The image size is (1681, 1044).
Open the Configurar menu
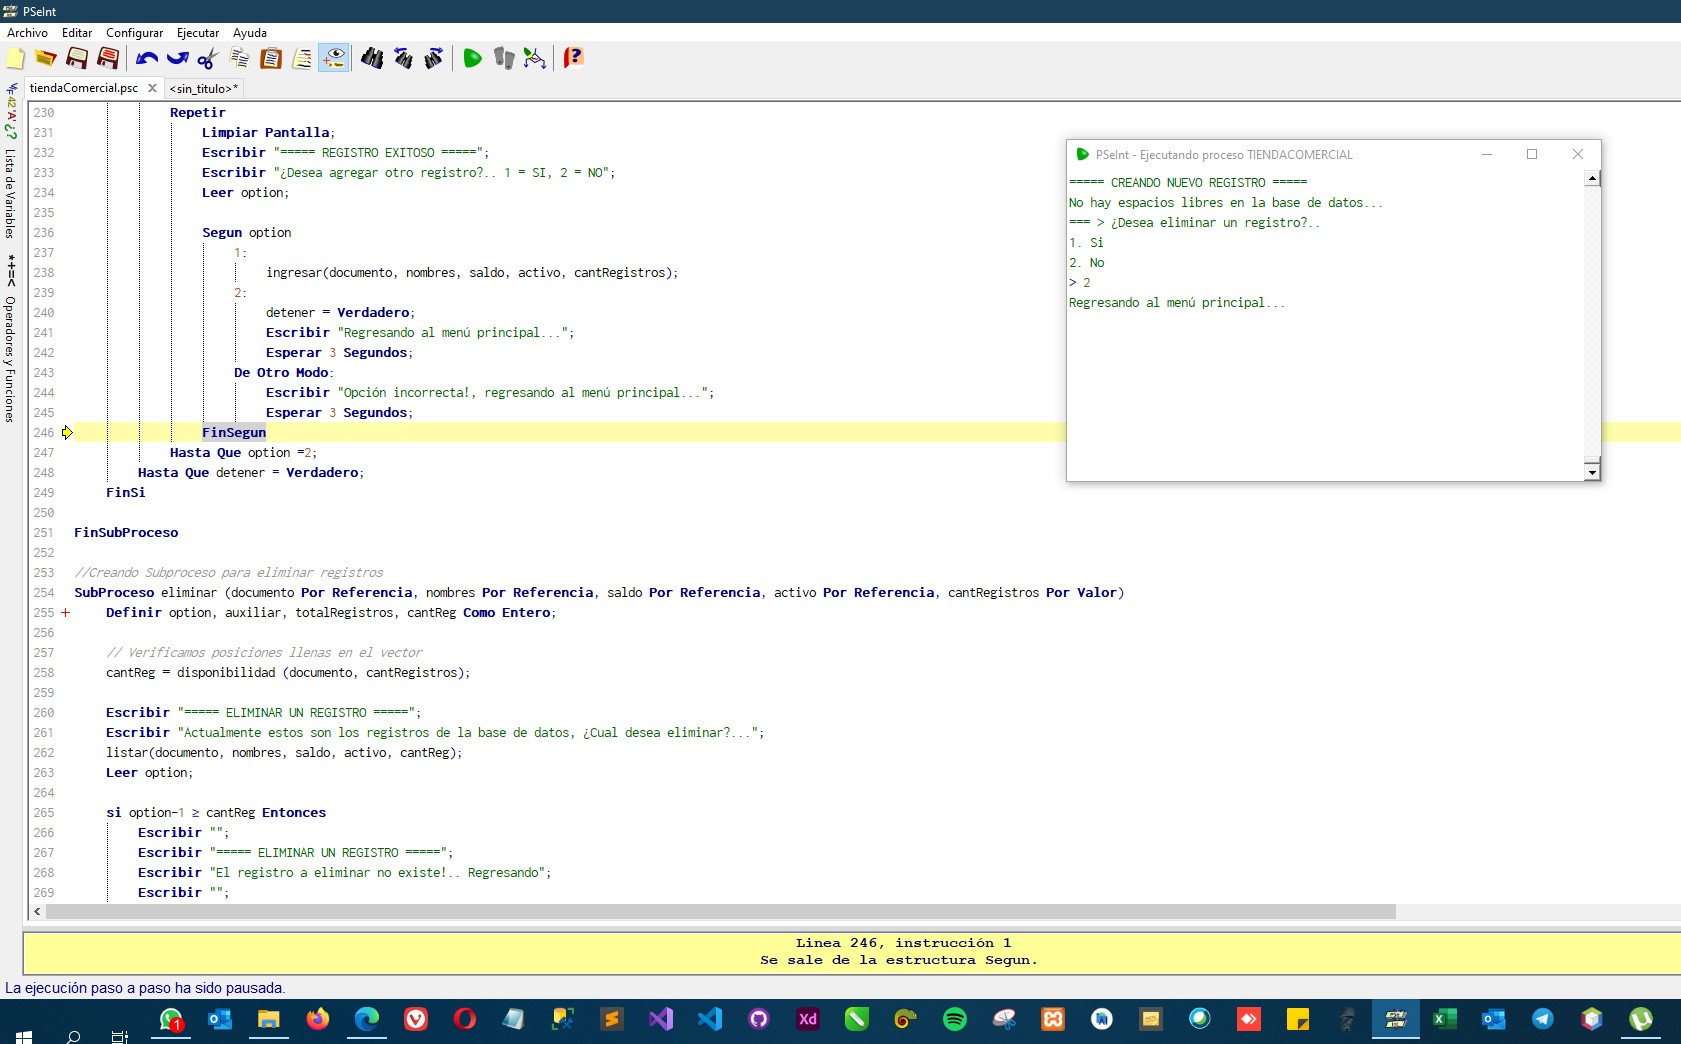135,33
